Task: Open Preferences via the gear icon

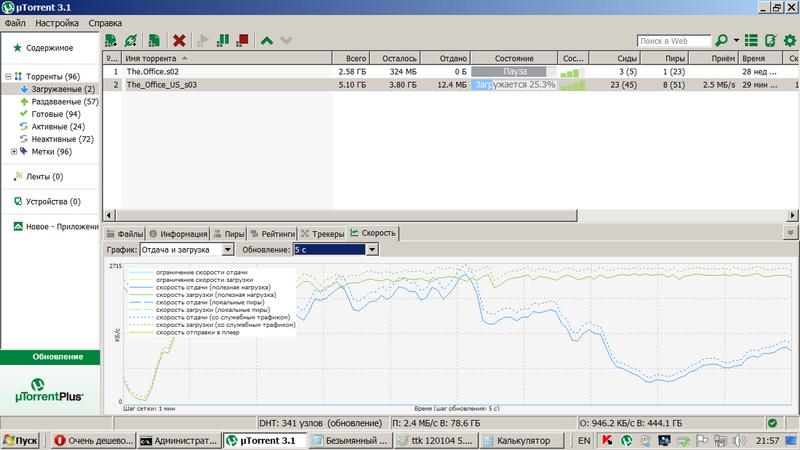Action: tap(790, 40)
